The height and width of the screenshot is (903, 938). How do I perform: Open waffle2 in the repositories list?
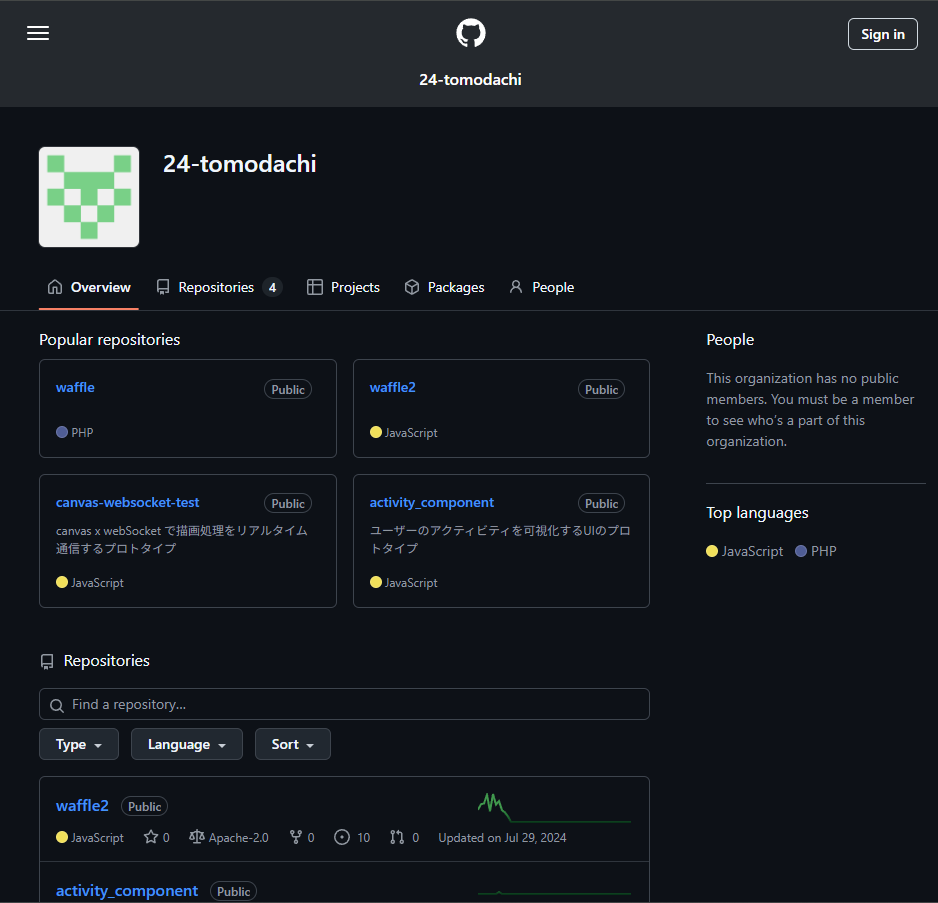82,806
